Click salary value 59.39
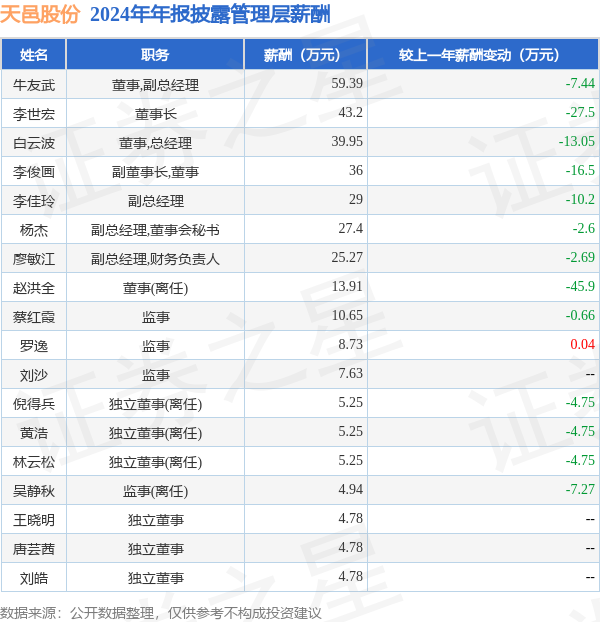This screenshot has width=600, height=622. 347,83
